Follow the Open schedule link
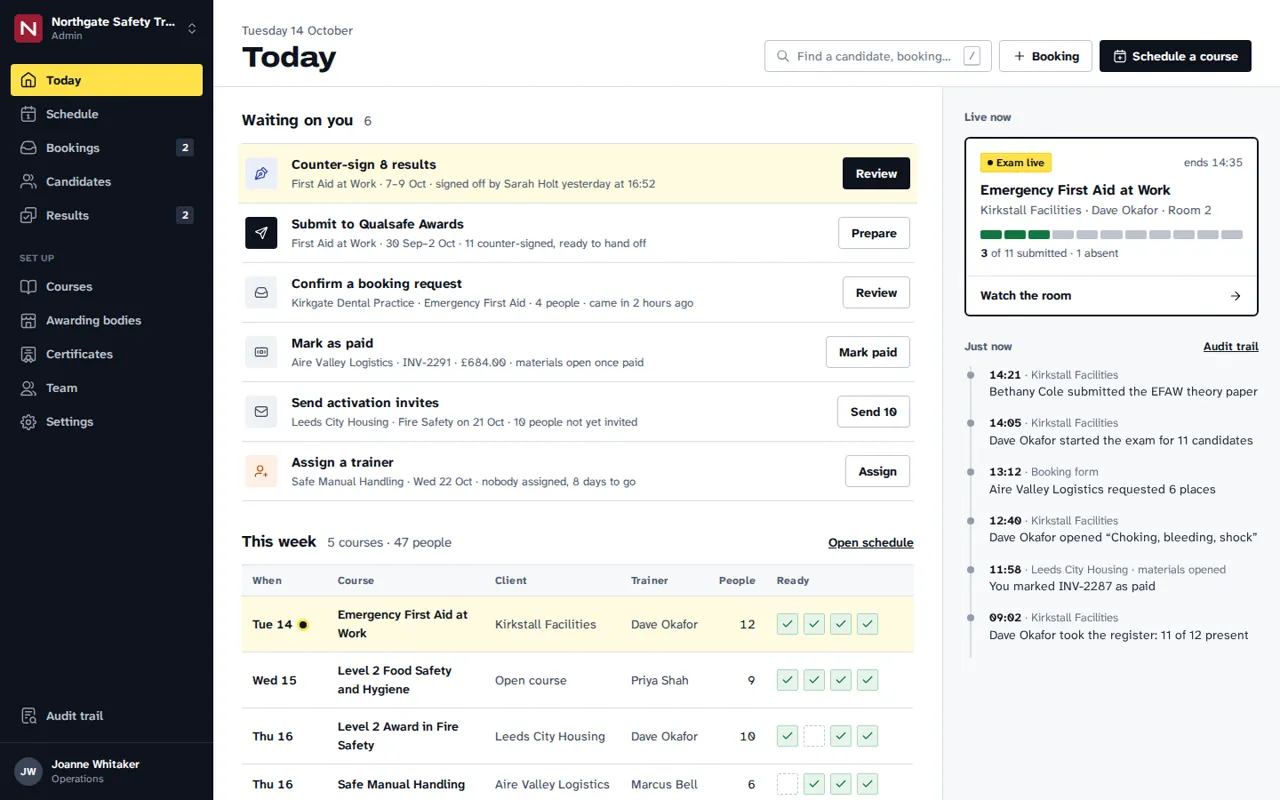Image resolution: width=1280 pixels, height=800 pixels. point(871,542)
